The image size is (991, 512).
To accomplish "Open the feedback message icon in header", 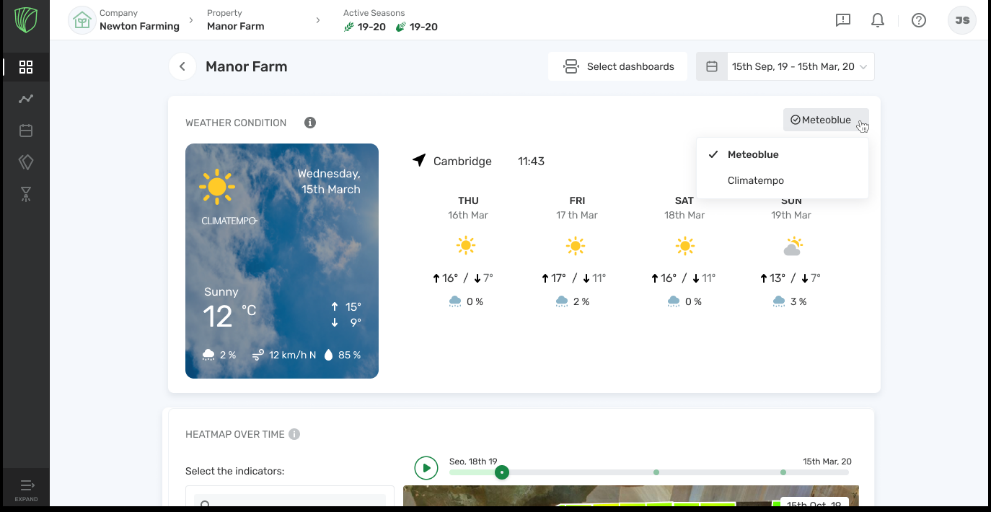I will 842,20.
